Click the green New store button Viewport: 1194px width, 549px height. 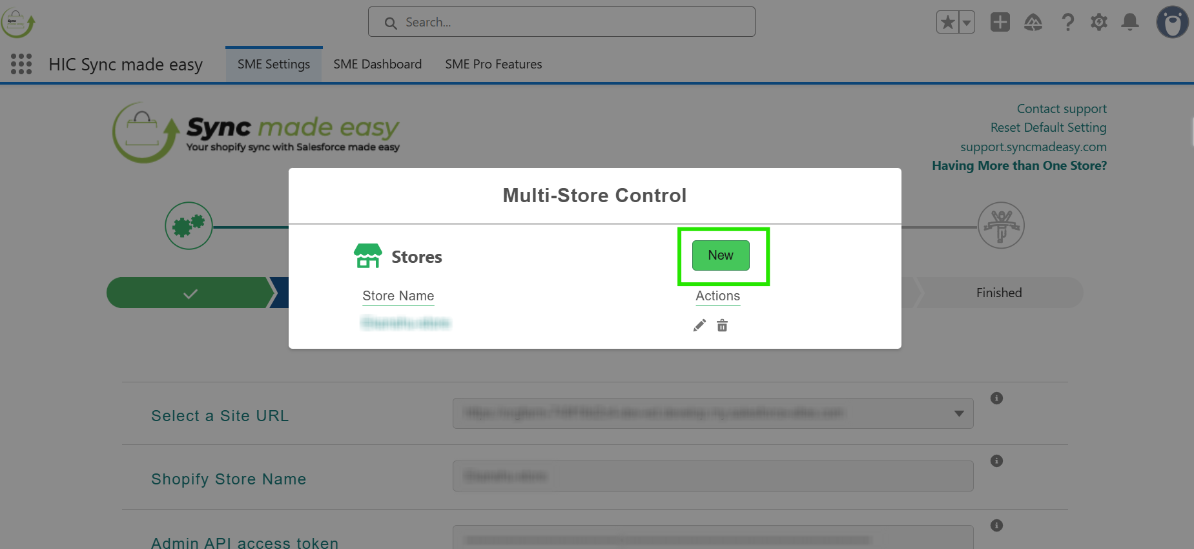(x=720, y=256)
